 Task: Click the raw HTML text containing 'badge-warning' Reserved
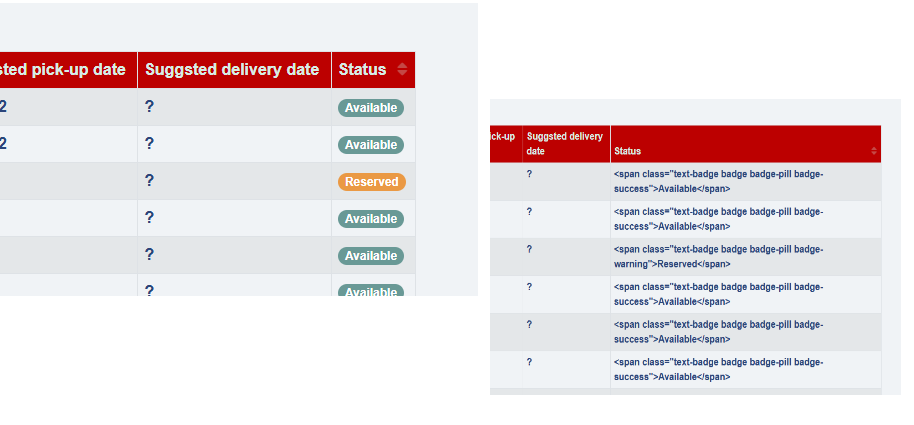tap(718, 257)
